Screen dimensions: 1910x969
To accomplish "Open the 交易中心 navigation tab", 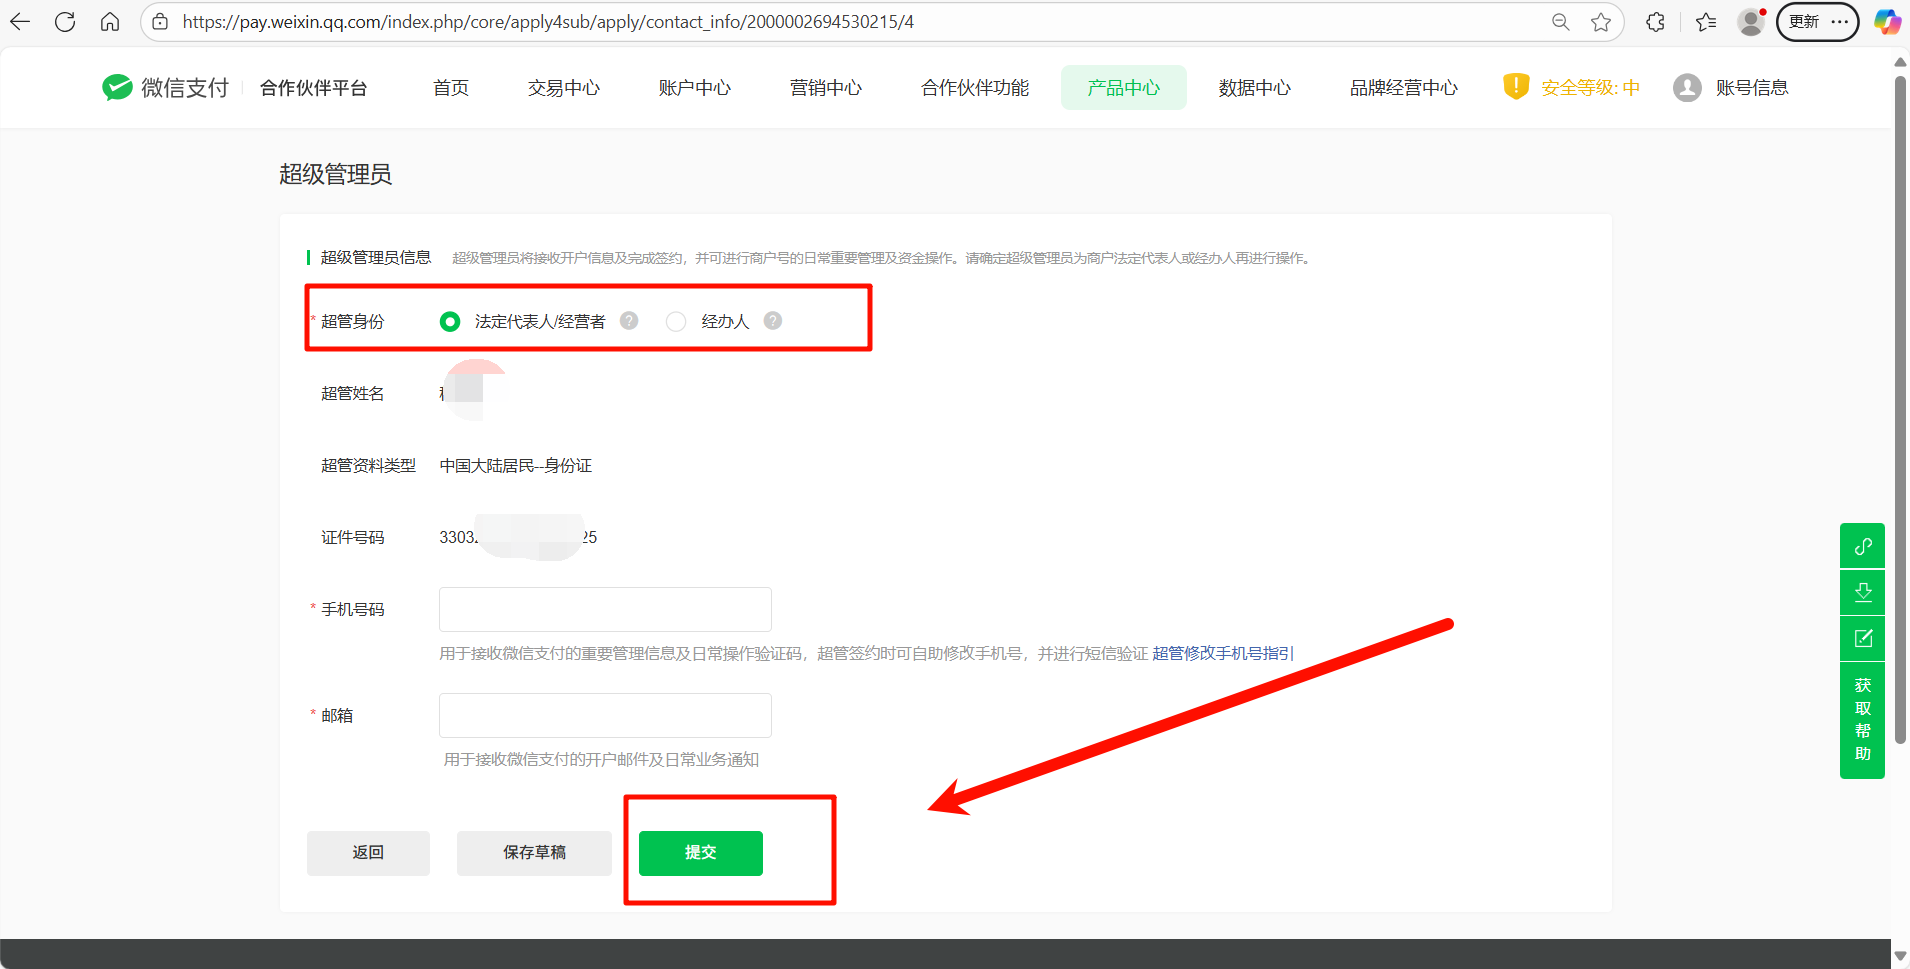I will (564, 88).
